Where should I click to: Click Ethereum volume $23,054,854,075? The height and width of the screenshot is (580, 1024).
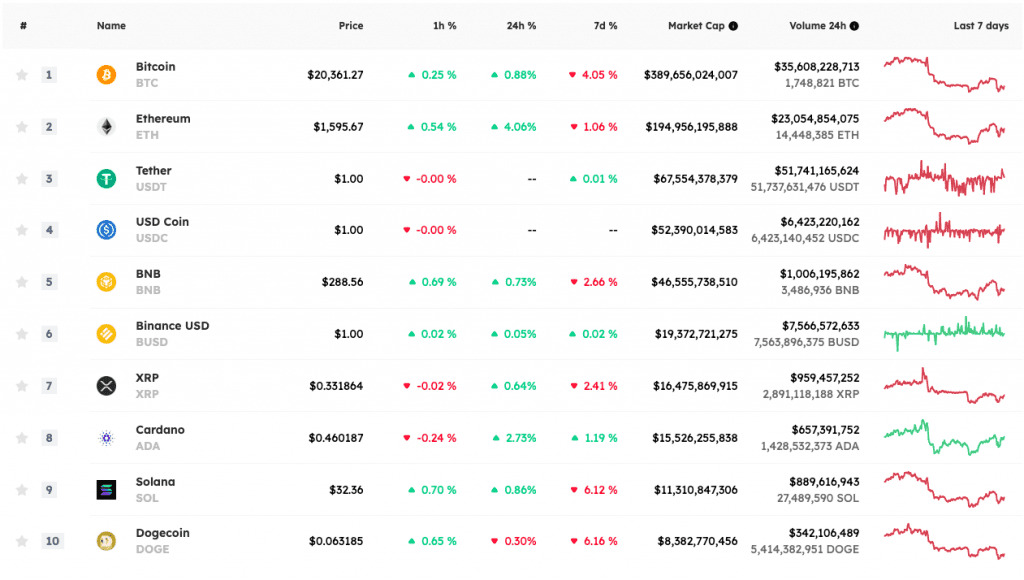click(815, 119)
